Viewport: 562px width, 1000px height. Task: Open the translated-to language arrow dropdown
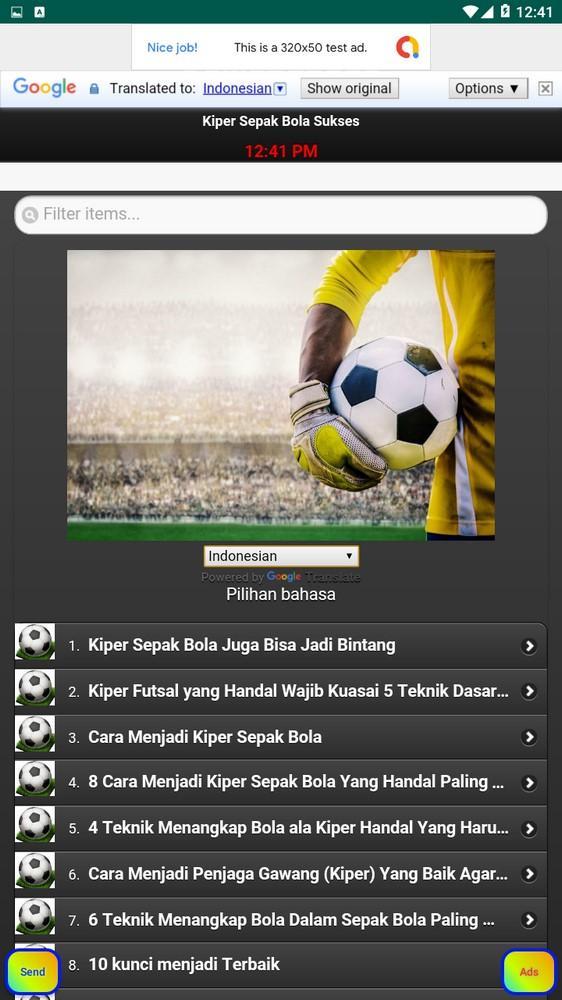point(280,89)
